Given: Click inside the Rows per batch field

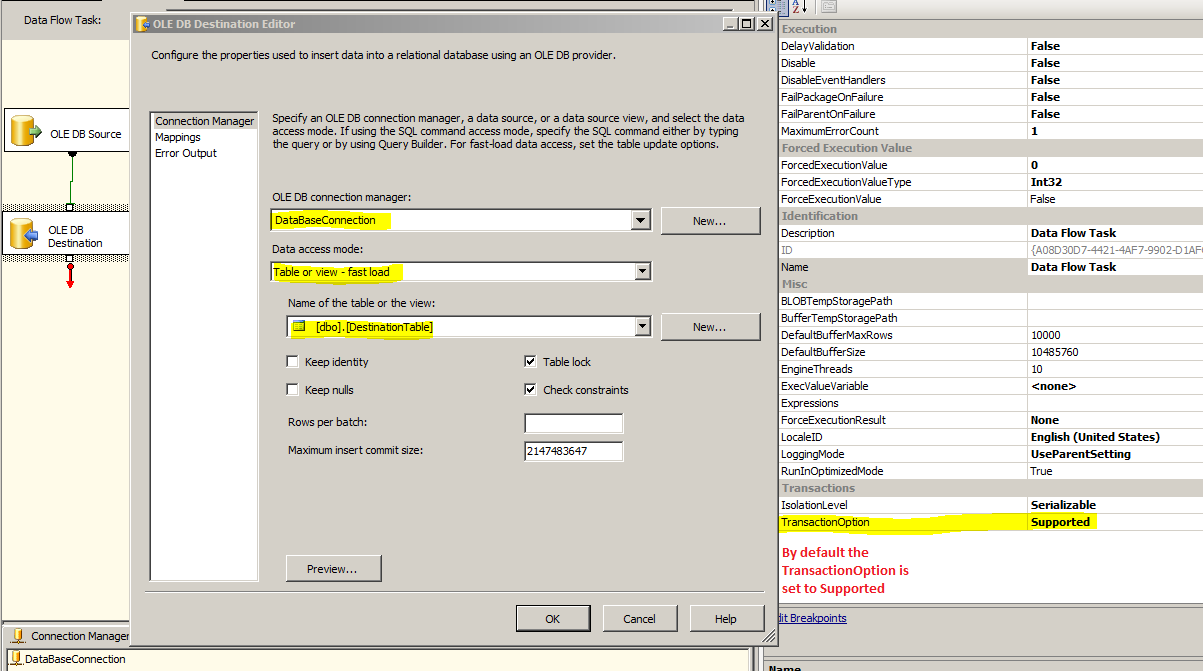Looking at the screenshot, I should tap(573, 423).
